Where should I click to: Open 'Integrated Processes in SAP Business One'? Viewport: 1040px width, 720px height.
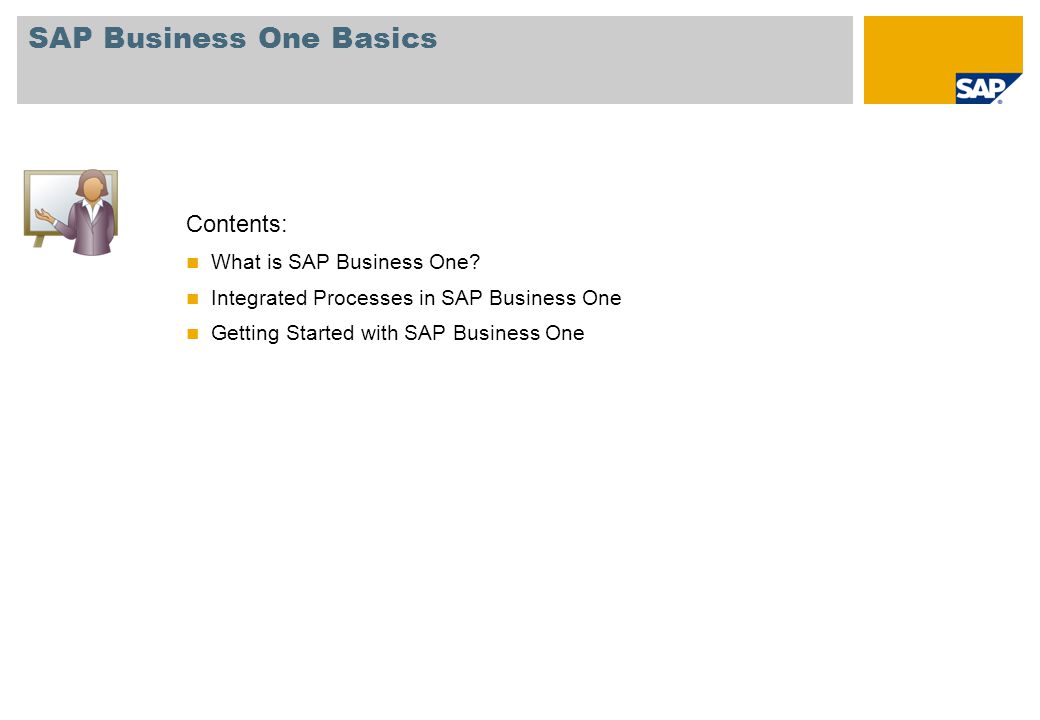pyautogui.click(x=416, y=298)
